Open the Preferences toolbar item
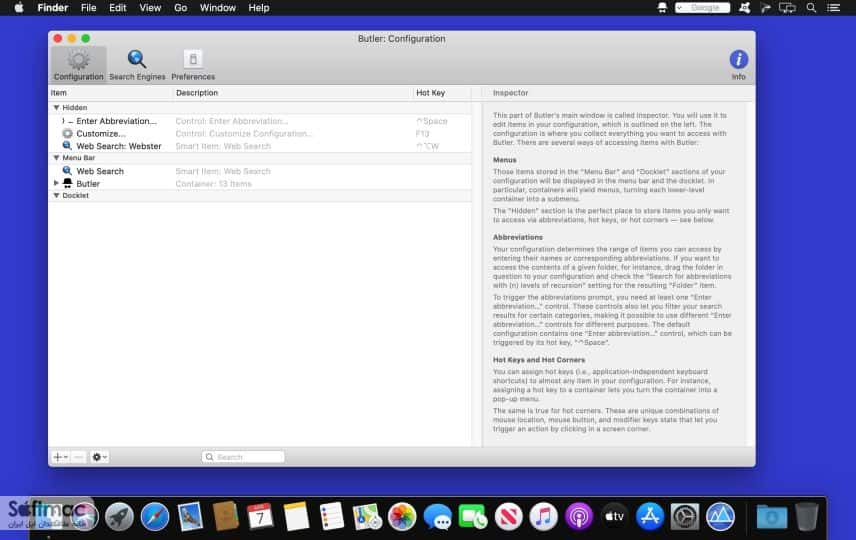The image size is (856, 540). click(x=193, y=65)
